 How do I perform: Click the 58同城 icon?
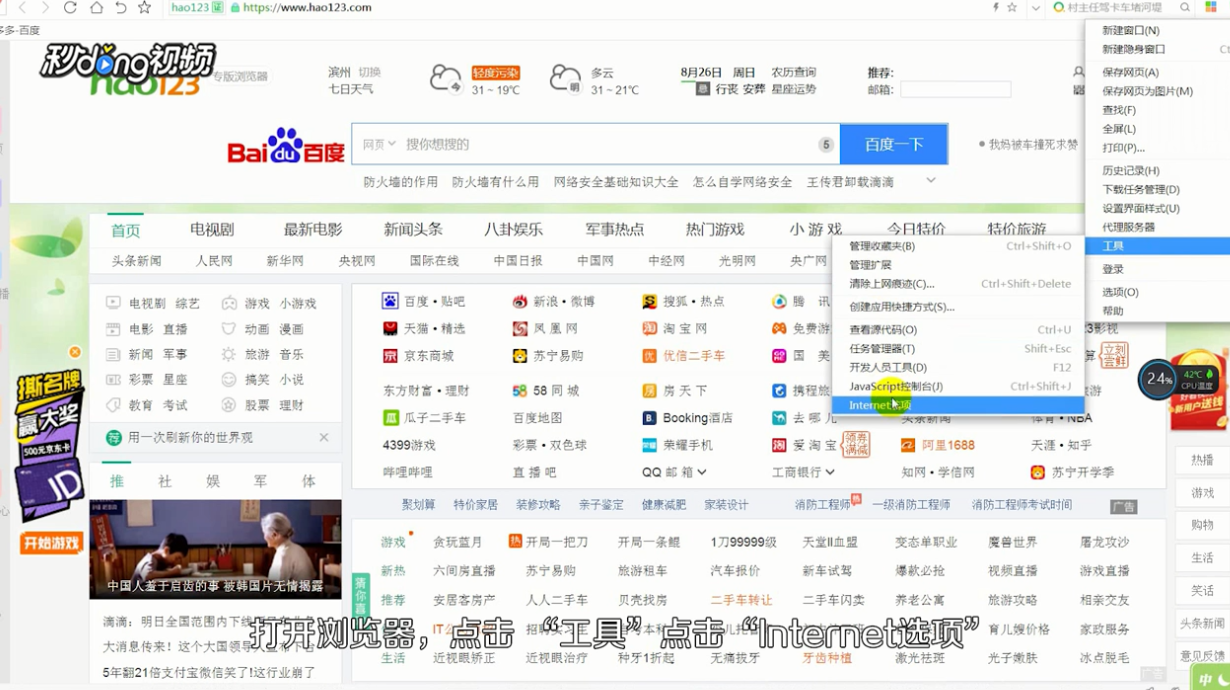pyautogui.click(x=520, y=391)
